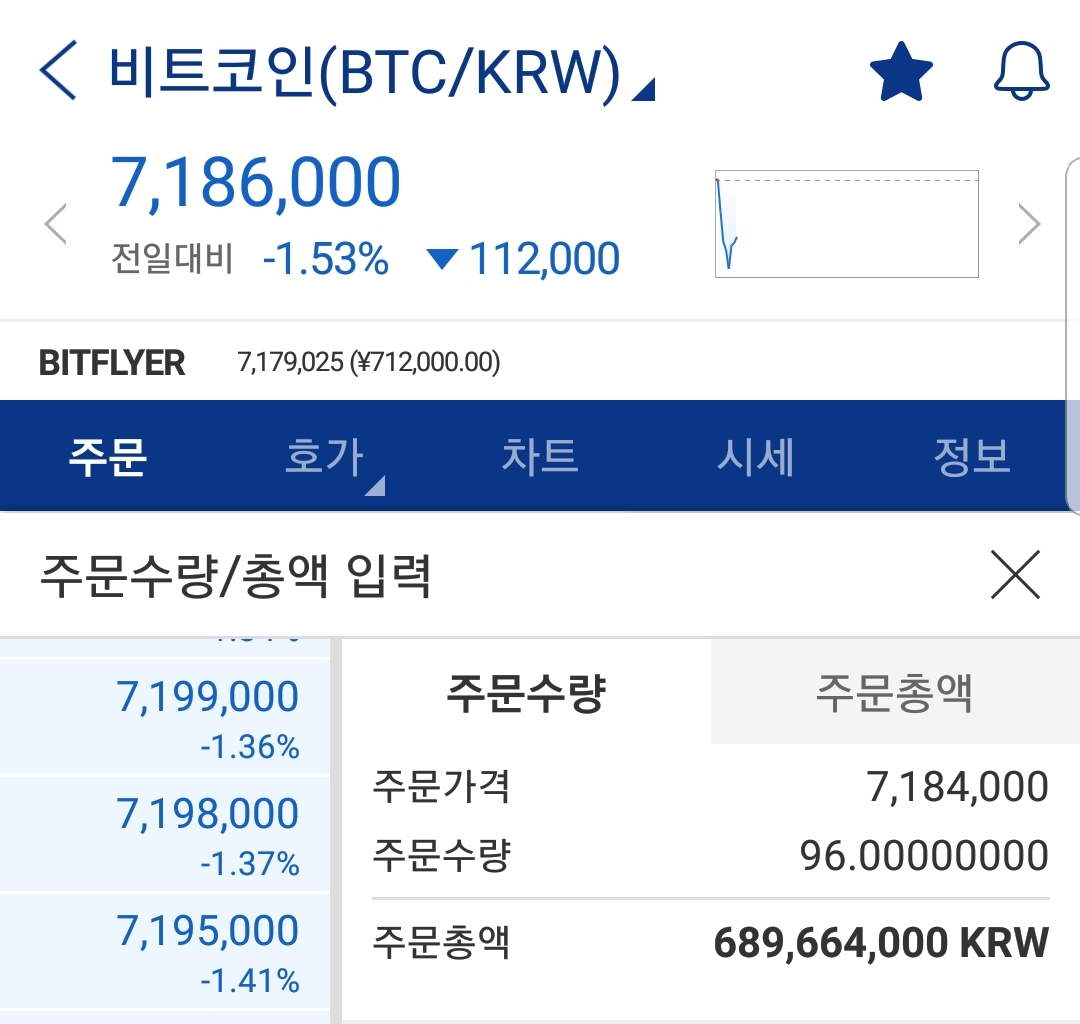Viewport: 1080px width, 1024px height.
Task: Close the 주문수량/총액 입력 panel
Action: pyautogui.click(x=1015, y=574)
